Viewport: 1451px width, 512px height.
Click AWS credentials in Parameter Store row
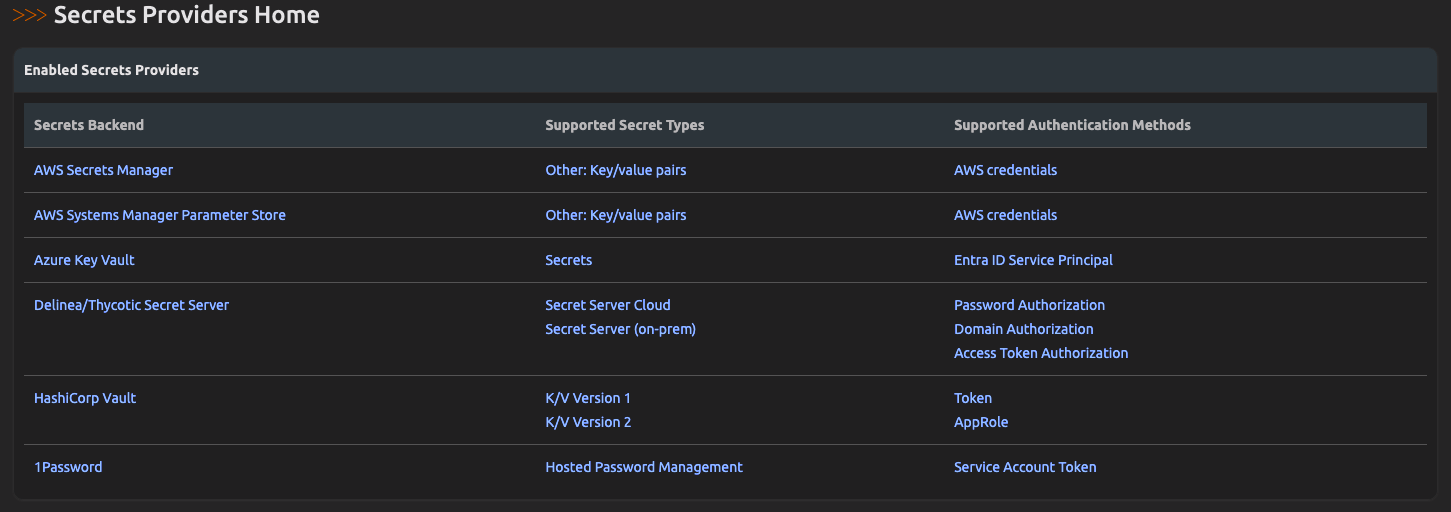tap(1005, 215)
